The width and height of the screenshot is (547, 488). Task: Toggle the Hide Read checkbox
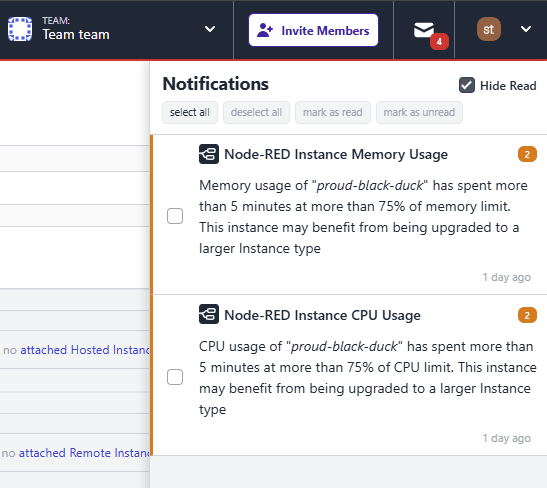467,85
